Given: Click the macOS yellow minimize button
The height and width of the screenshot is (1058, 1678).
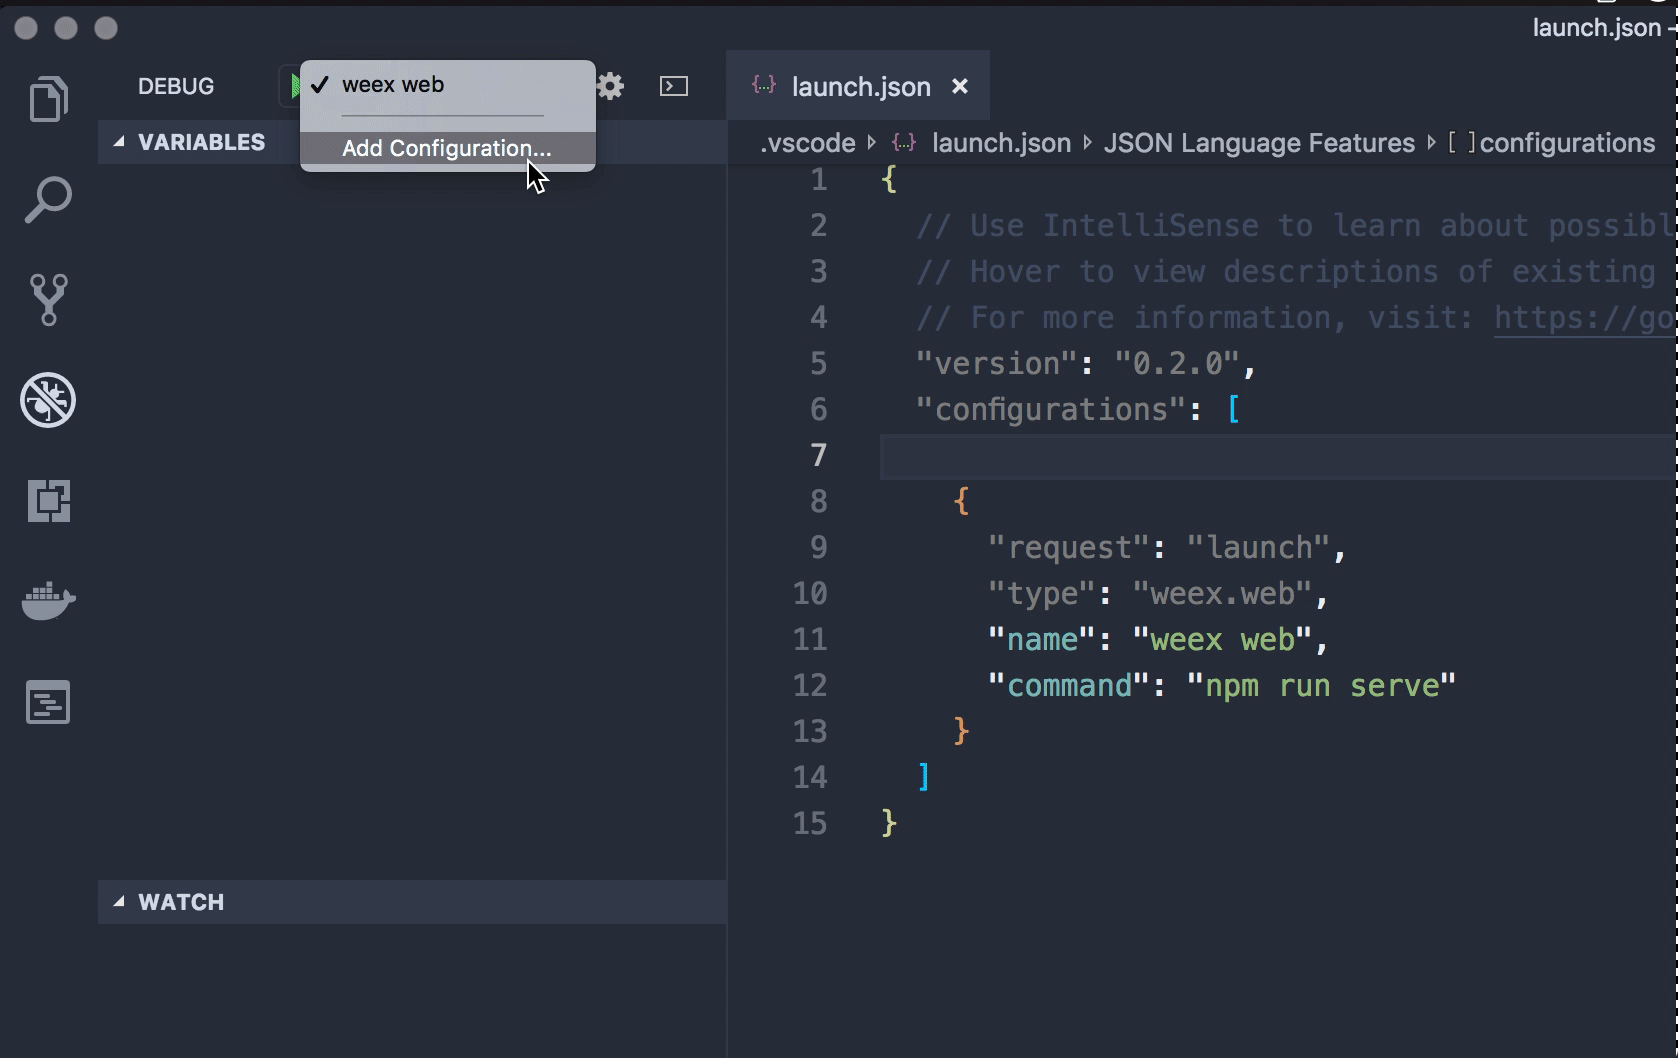Looking at the screenshot, I should [66, 28].
